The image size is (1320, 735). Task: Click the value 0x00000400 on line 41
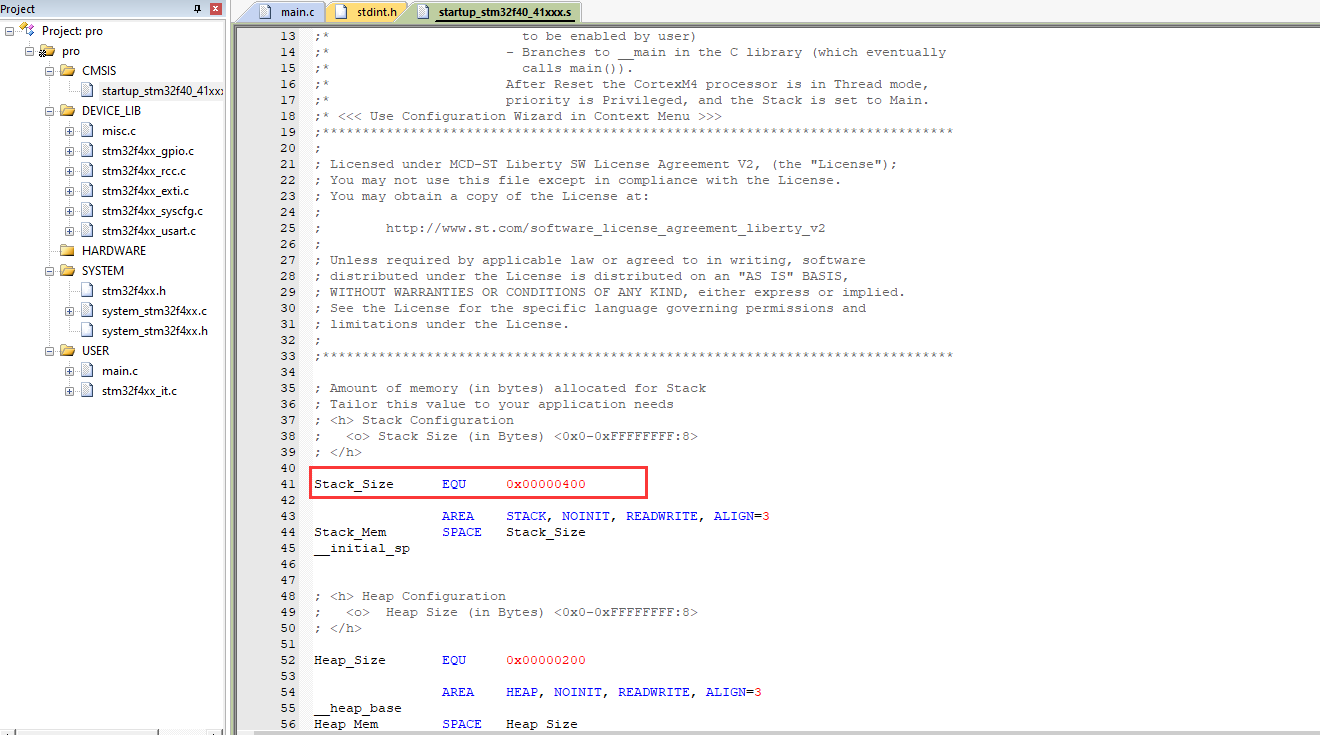coord(546,484)
